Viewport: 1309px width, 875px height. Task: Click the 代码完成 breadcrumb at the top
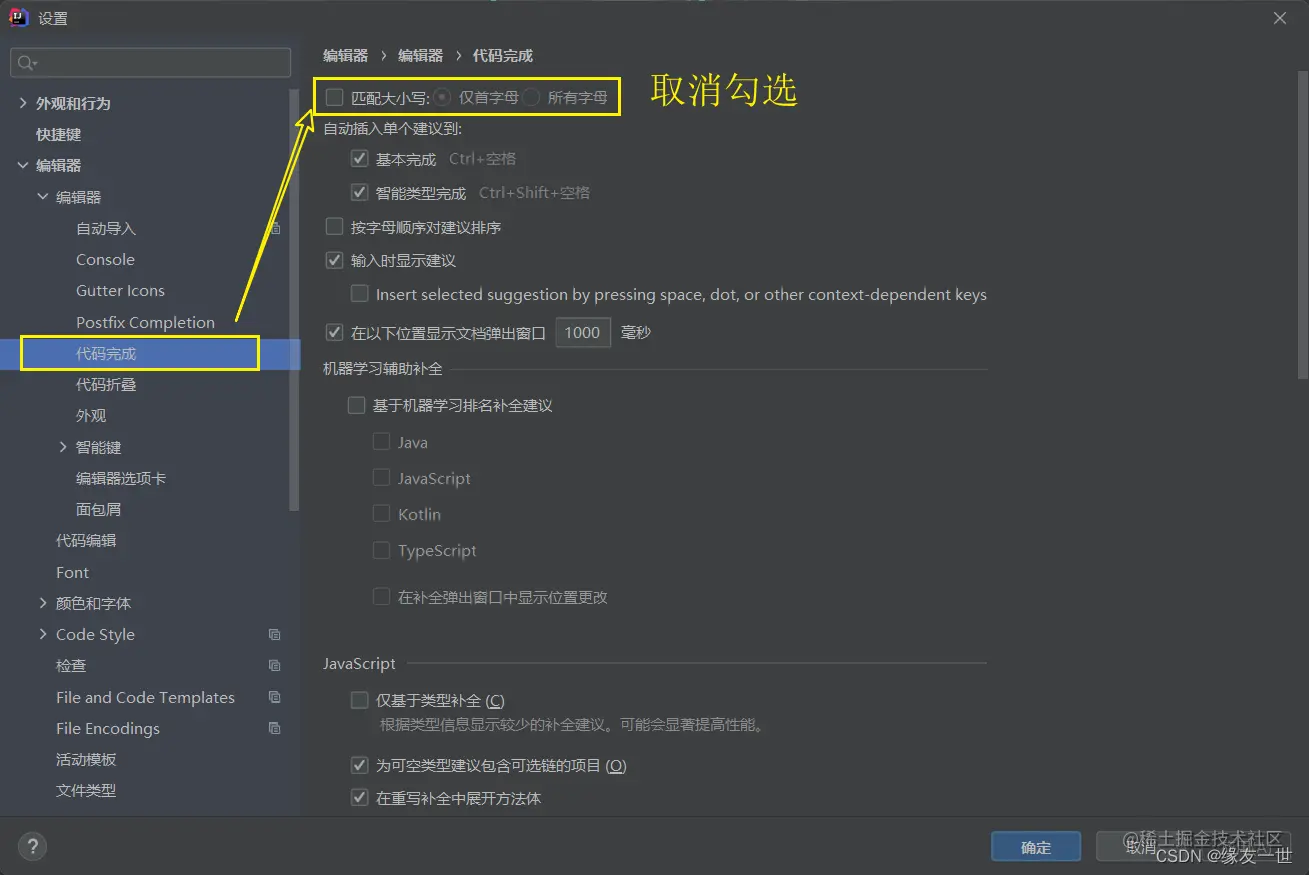[x=501, y=55]
